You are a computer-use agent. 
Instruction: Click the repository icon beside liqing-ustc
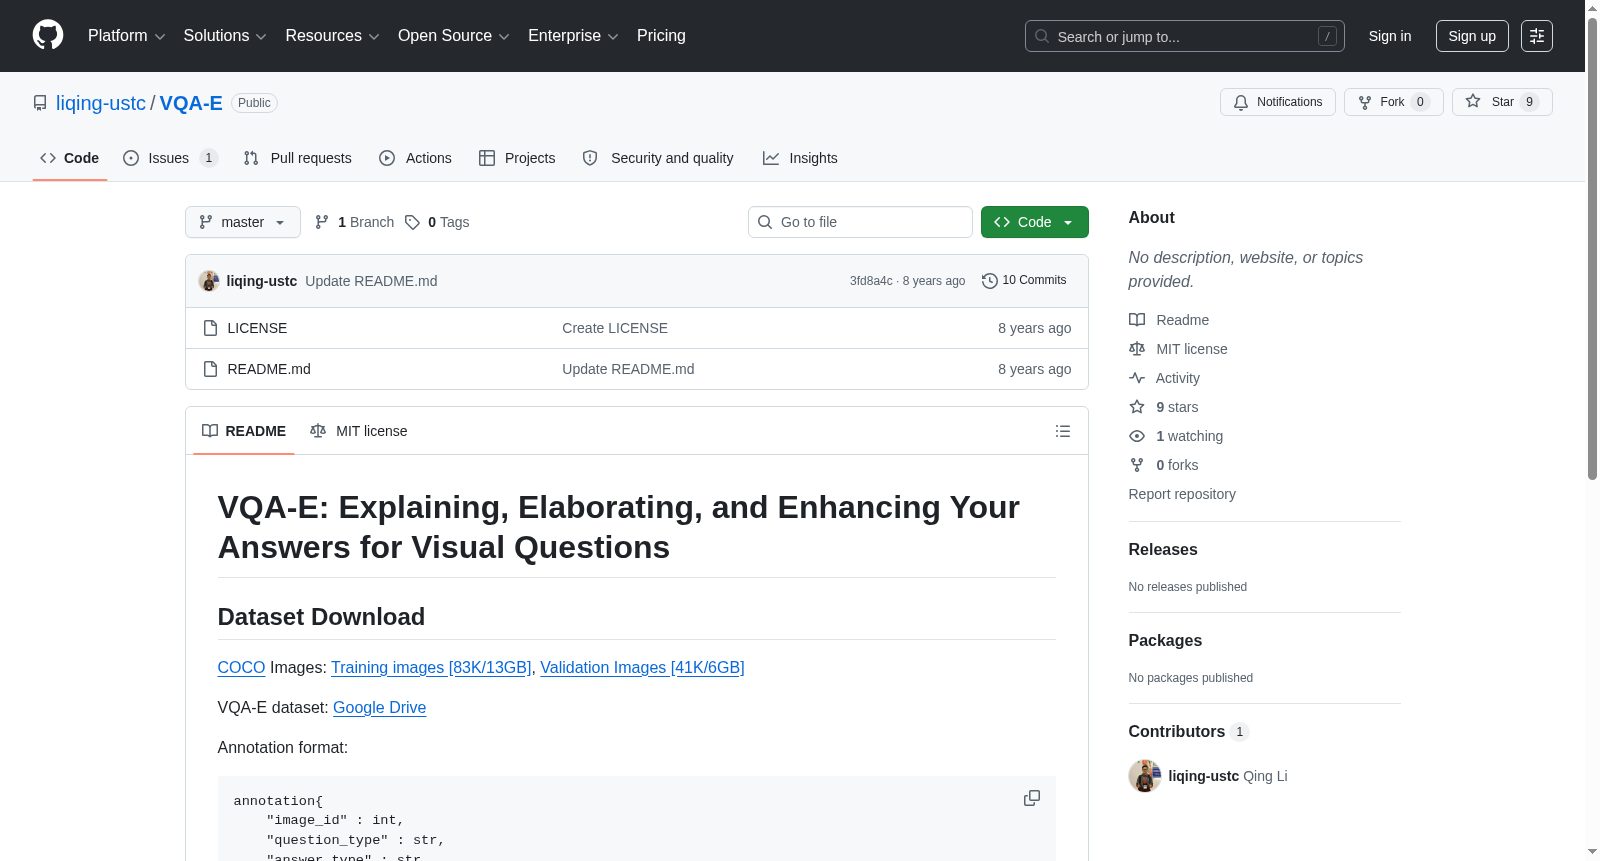40,103
